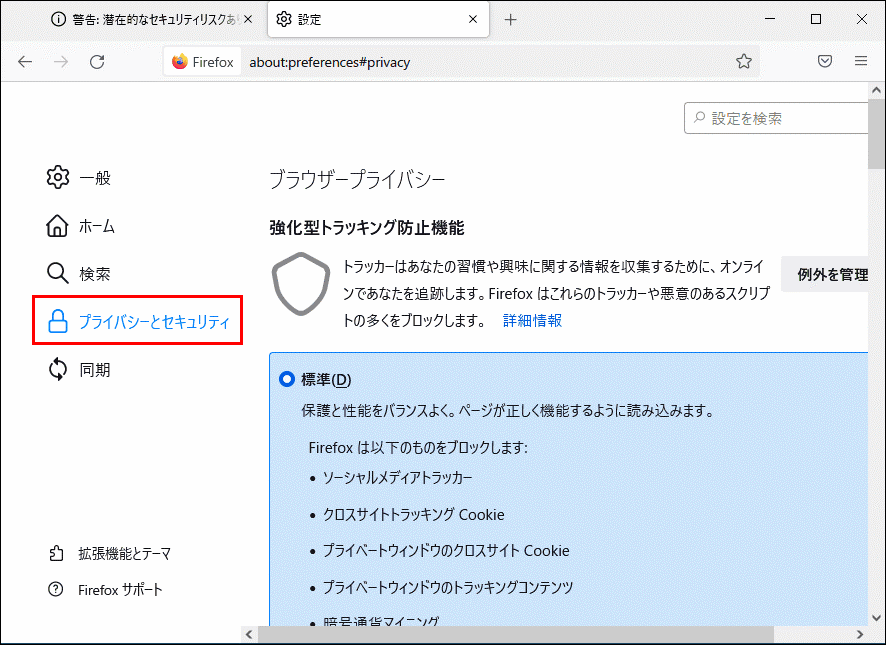Open Firefox サポート link
This screenshot has width=886, height=645.
click(106, 590)
